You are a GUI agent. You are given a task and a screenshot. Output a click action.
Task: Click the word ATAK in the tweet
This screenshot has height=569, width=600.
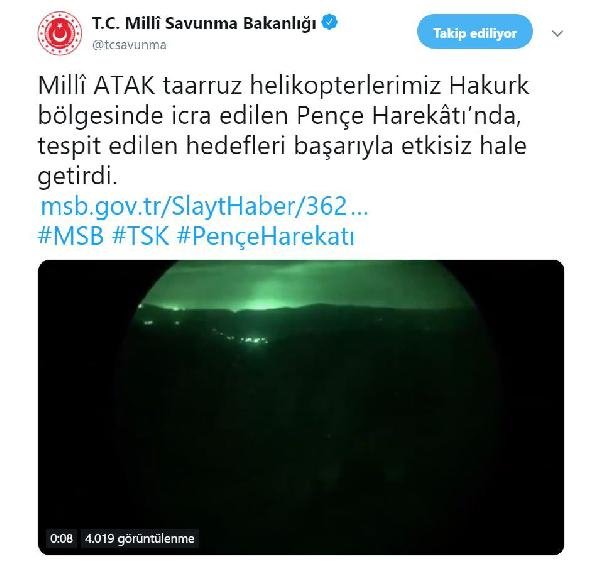pyautogui.click(x=124, y=86)
